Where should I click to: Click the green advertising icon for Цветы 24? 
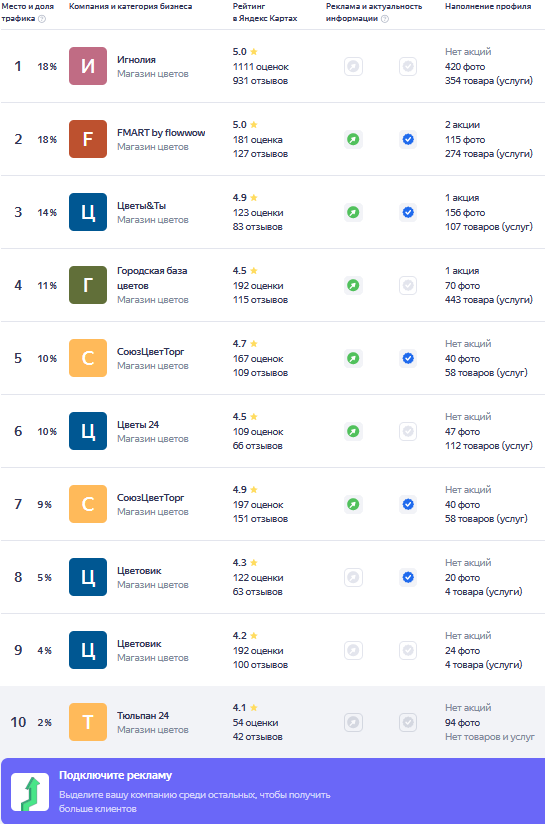[353, 431]
